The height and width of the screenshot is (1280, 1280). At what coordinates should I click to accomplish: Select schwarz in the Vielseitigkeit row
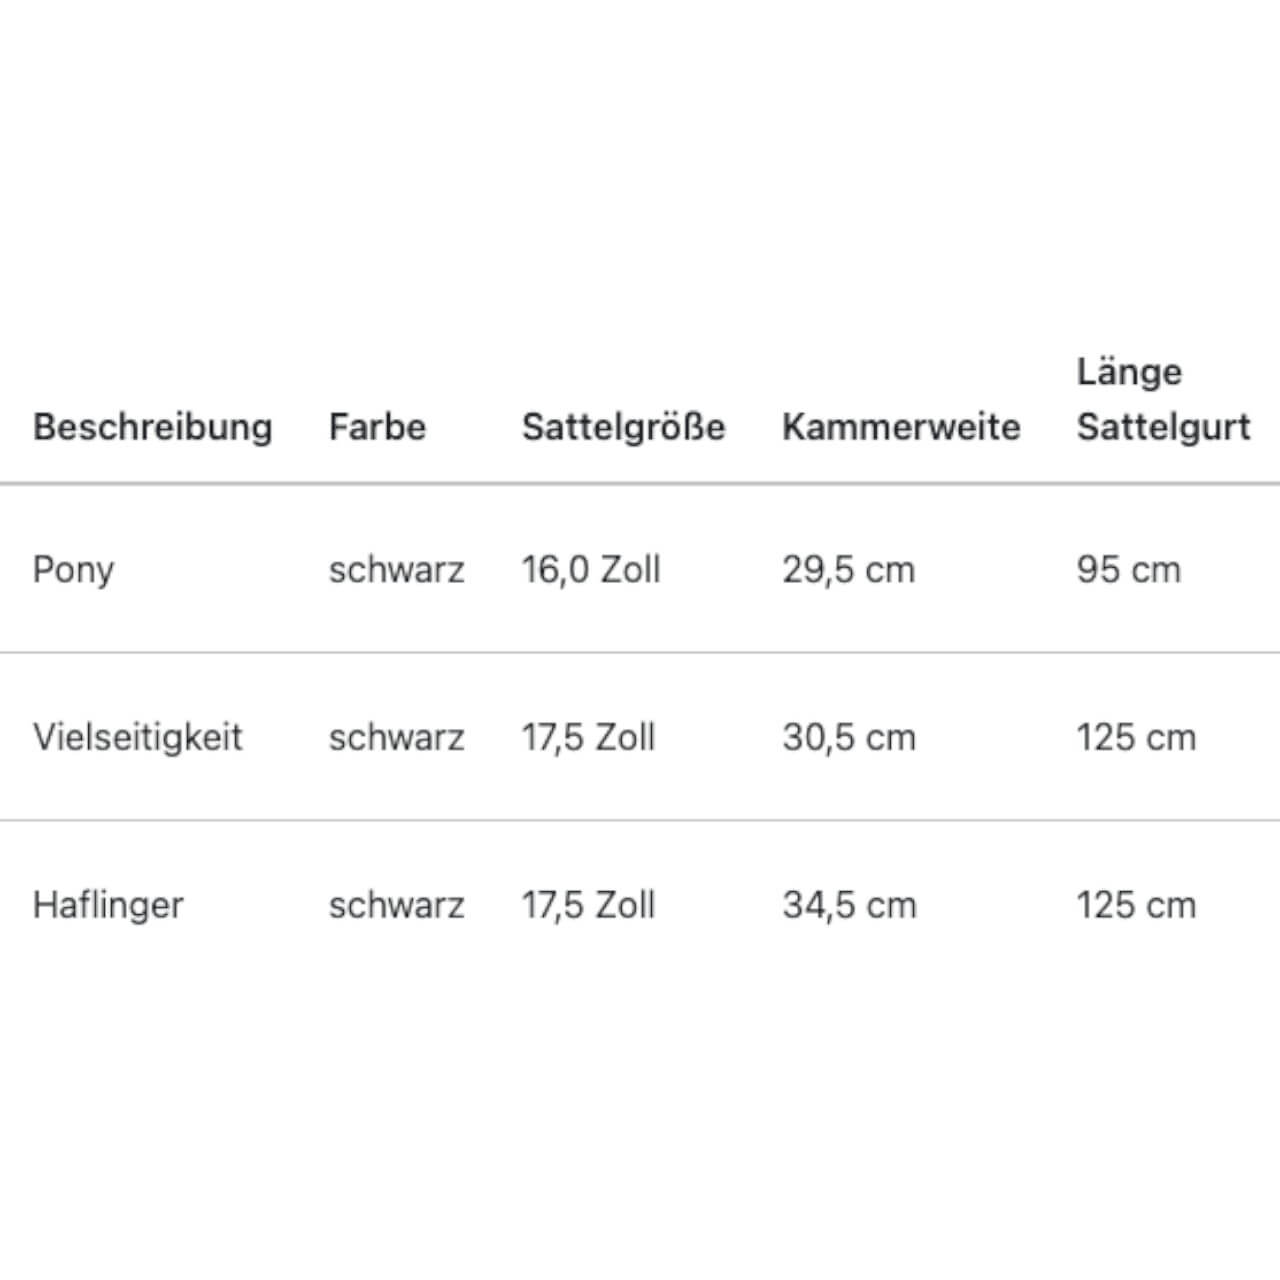click(x=396, y=738)
